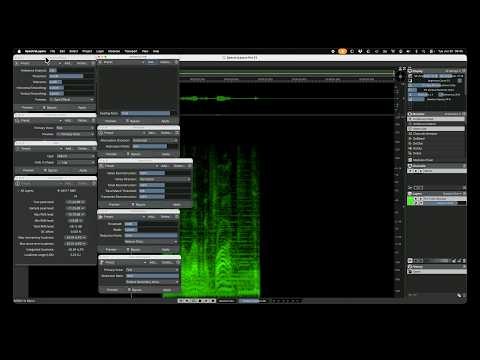
Task: Open the Edit menu
Action: [x=62, y=51]
